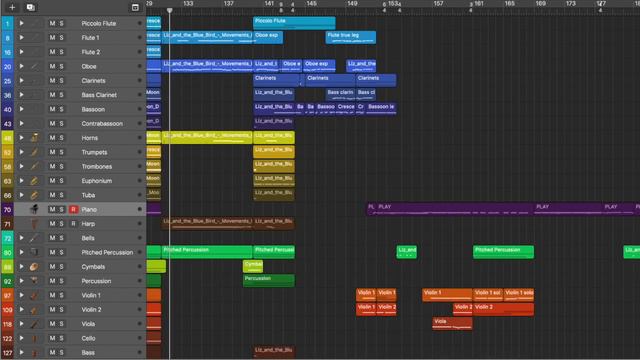The image size is (640, 360).
Task: Mute the Oboe track
Action: point(52,66)
